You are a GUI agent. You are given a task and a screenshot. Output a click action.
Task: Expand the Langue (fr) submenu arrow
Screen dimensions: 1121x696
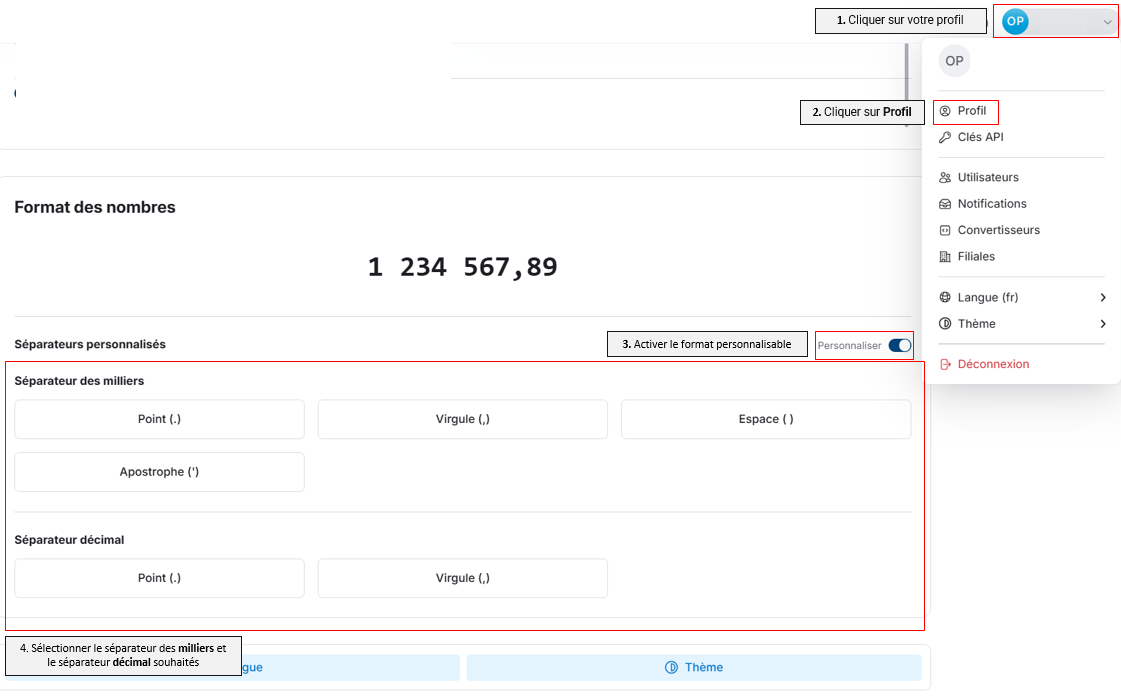tap(1102, 297)
